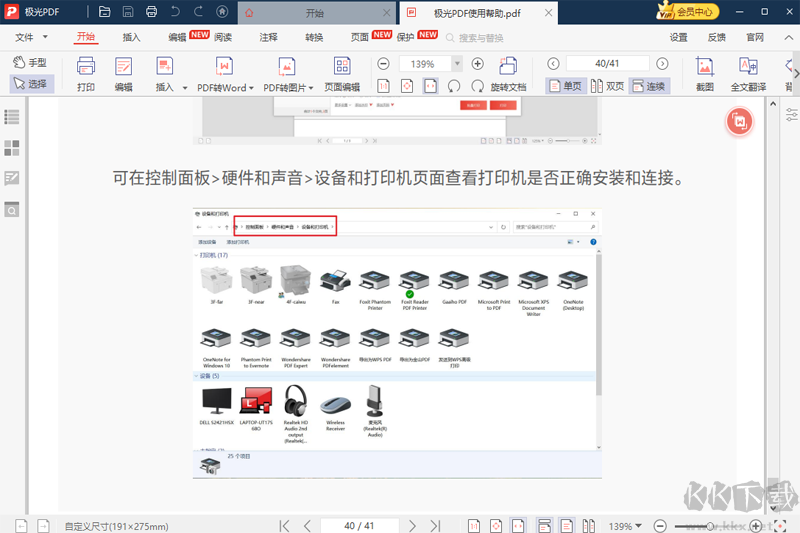Open 反馈 feedback
This screenshot has height=533, width=800.
coord(717,37)
